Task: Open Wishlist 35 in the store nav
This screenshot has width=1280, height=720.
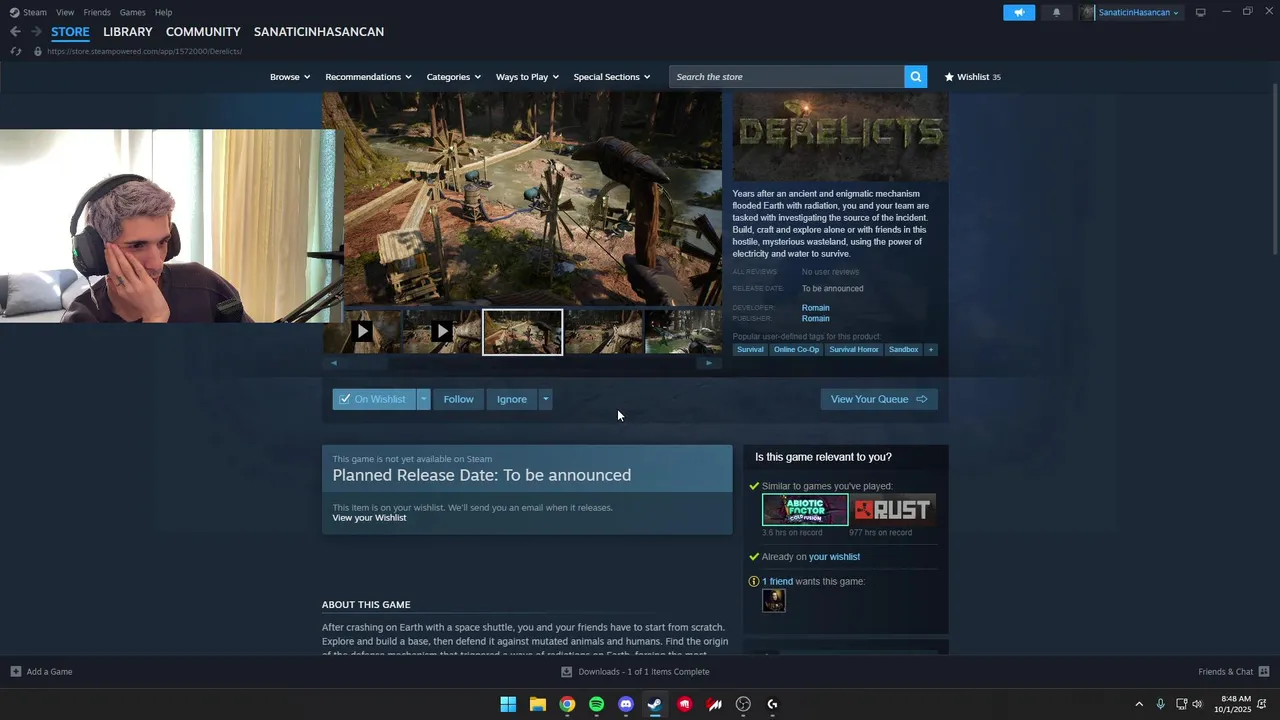Action: 972,77
